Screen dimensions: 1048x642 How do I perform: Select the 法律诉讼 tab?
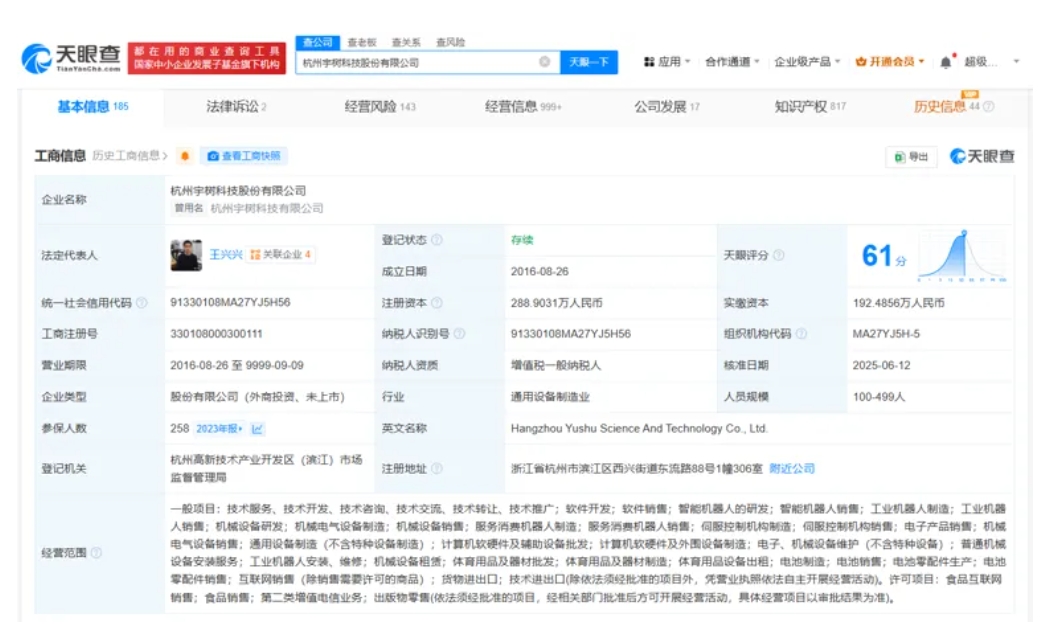click(237, 106)
